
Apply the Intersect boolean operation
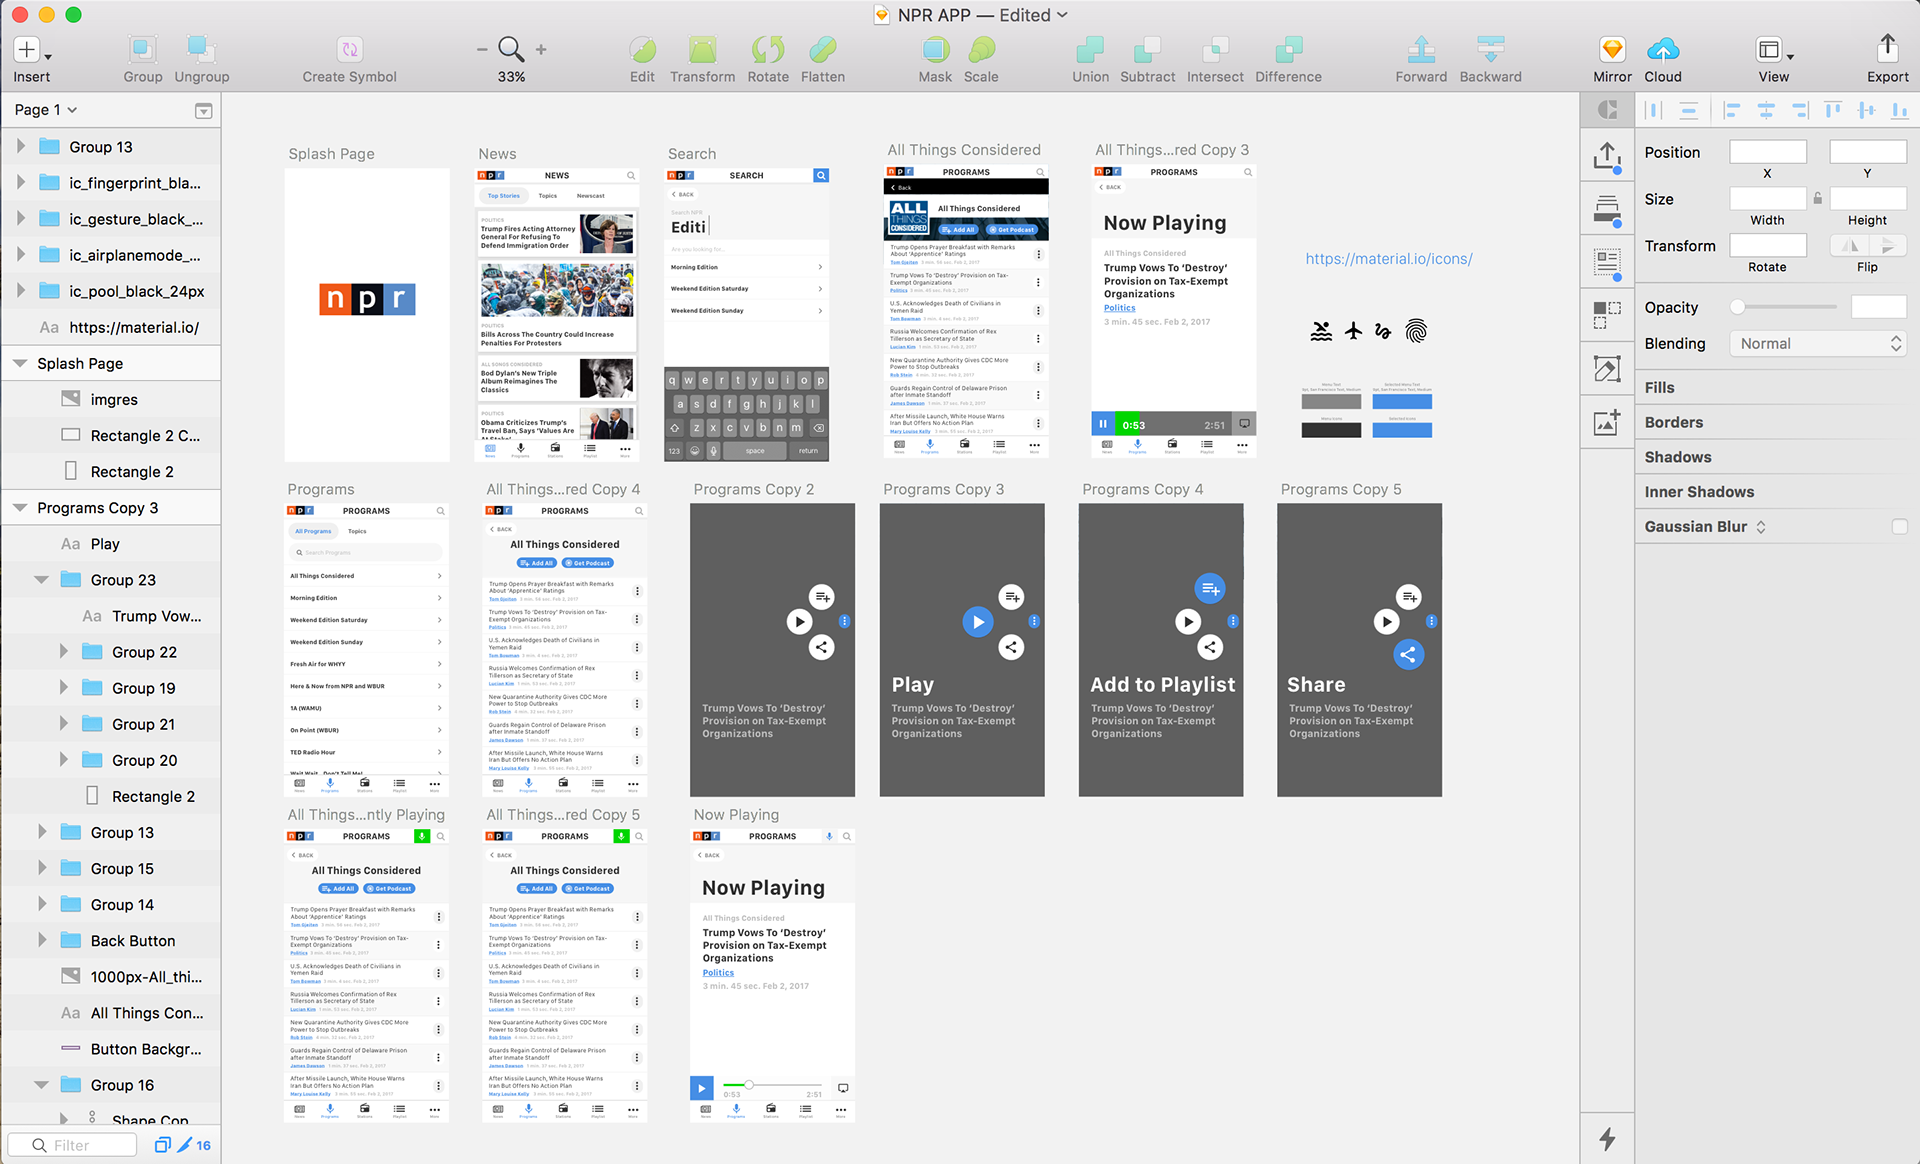click(1215, 50)
